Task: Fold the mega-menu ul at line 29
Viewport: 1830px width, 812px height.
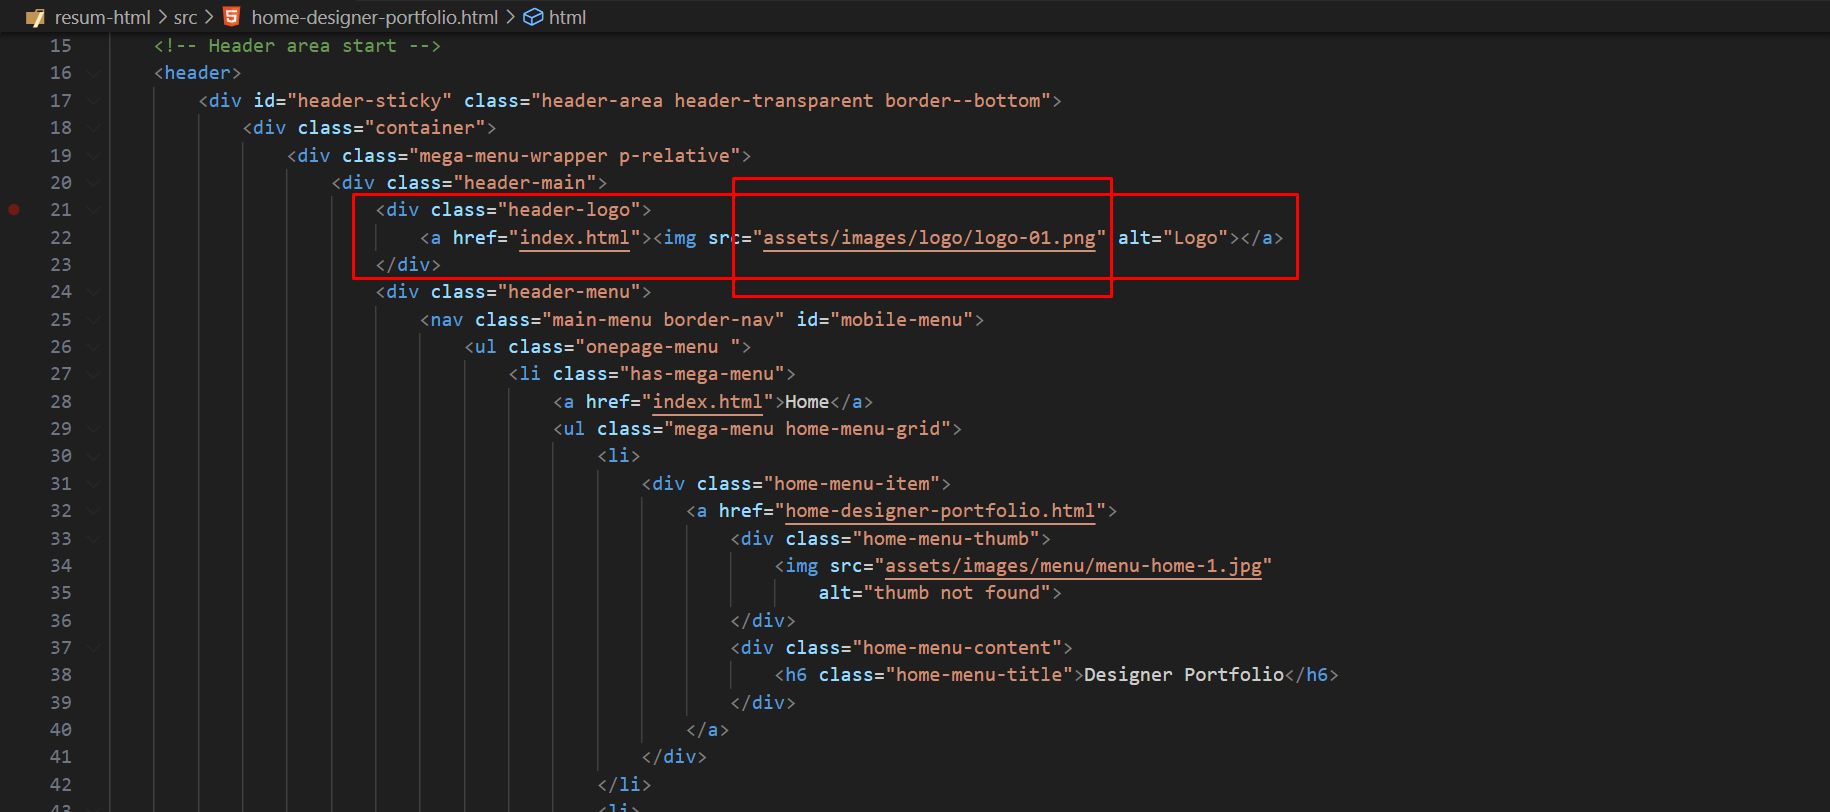Action: tap(93, 429)
